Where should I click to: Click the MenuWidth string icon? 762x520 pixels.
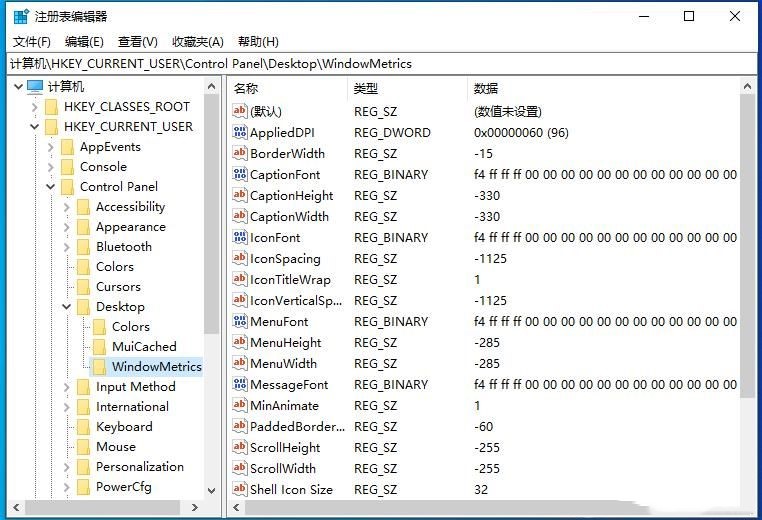(x=240, y=363)
